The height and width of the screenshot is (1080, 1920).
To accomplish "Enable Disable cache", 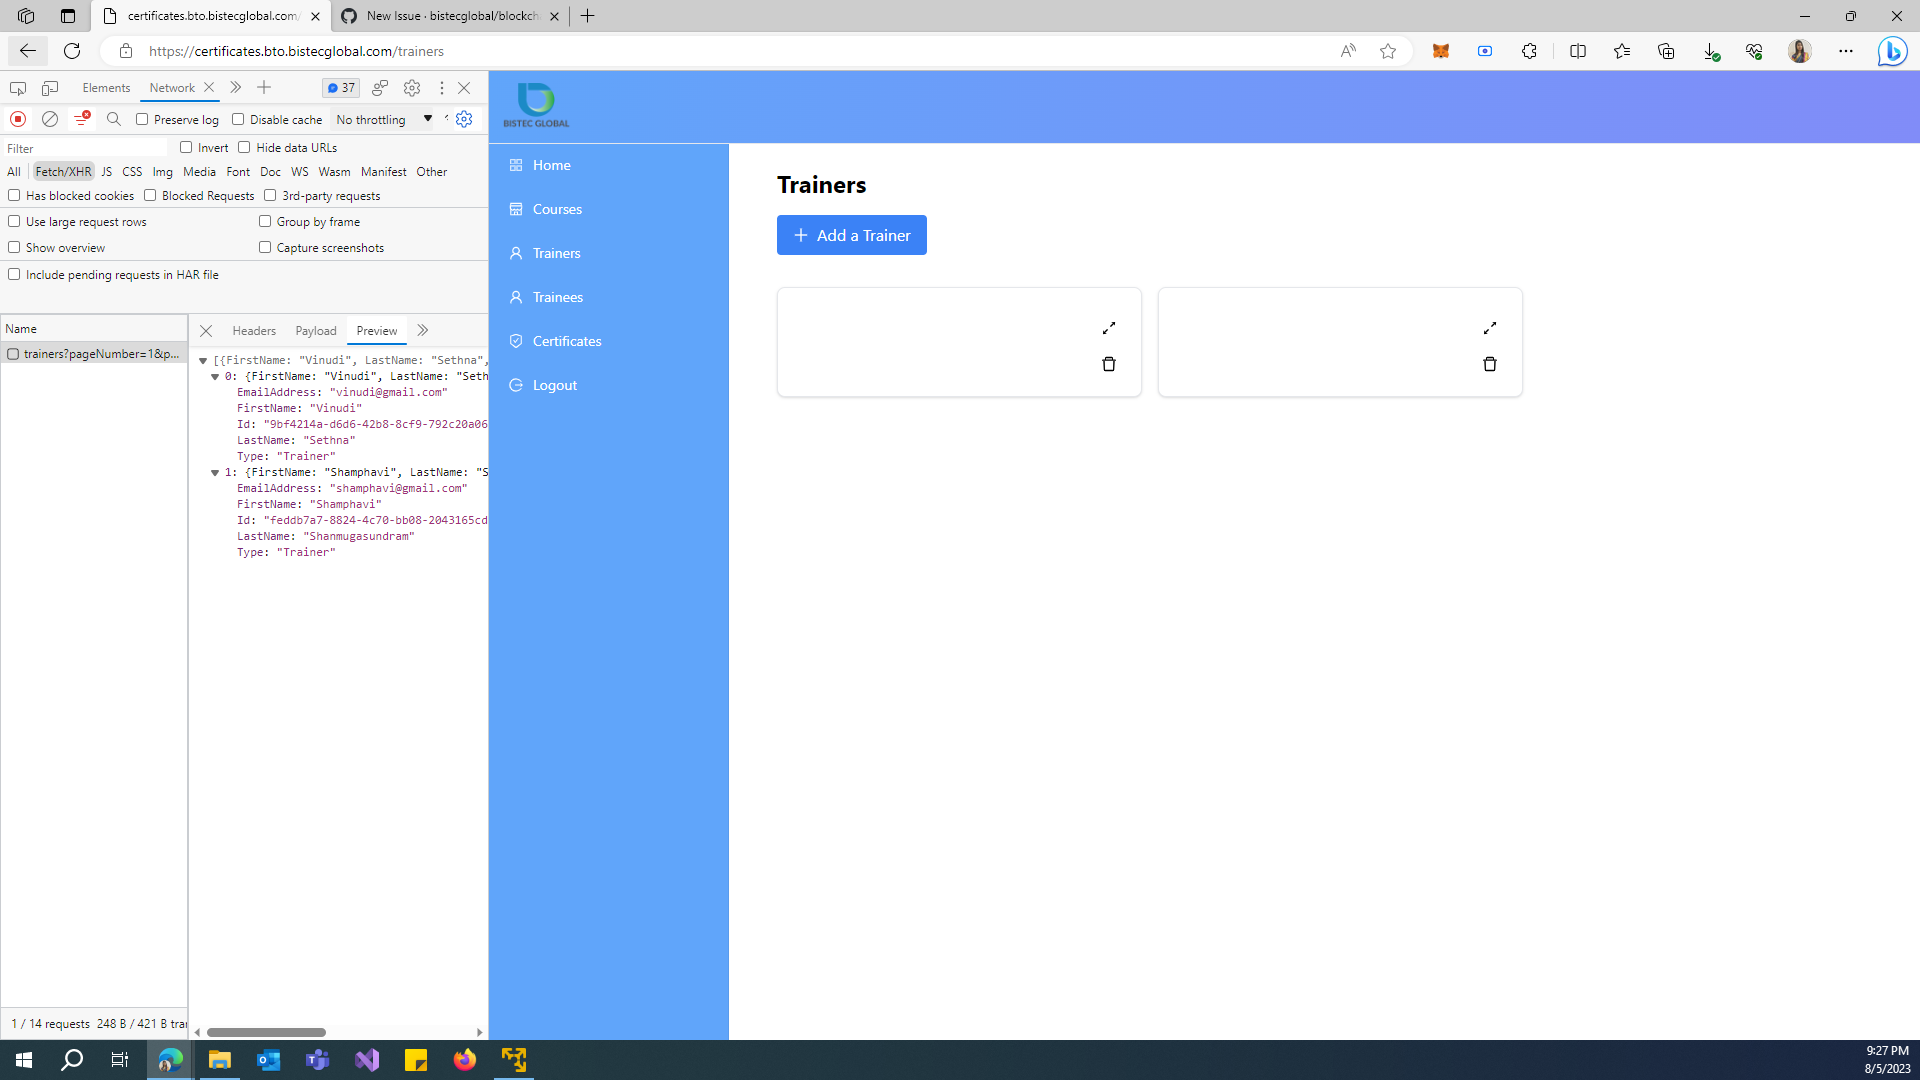I will pos(238,119).
